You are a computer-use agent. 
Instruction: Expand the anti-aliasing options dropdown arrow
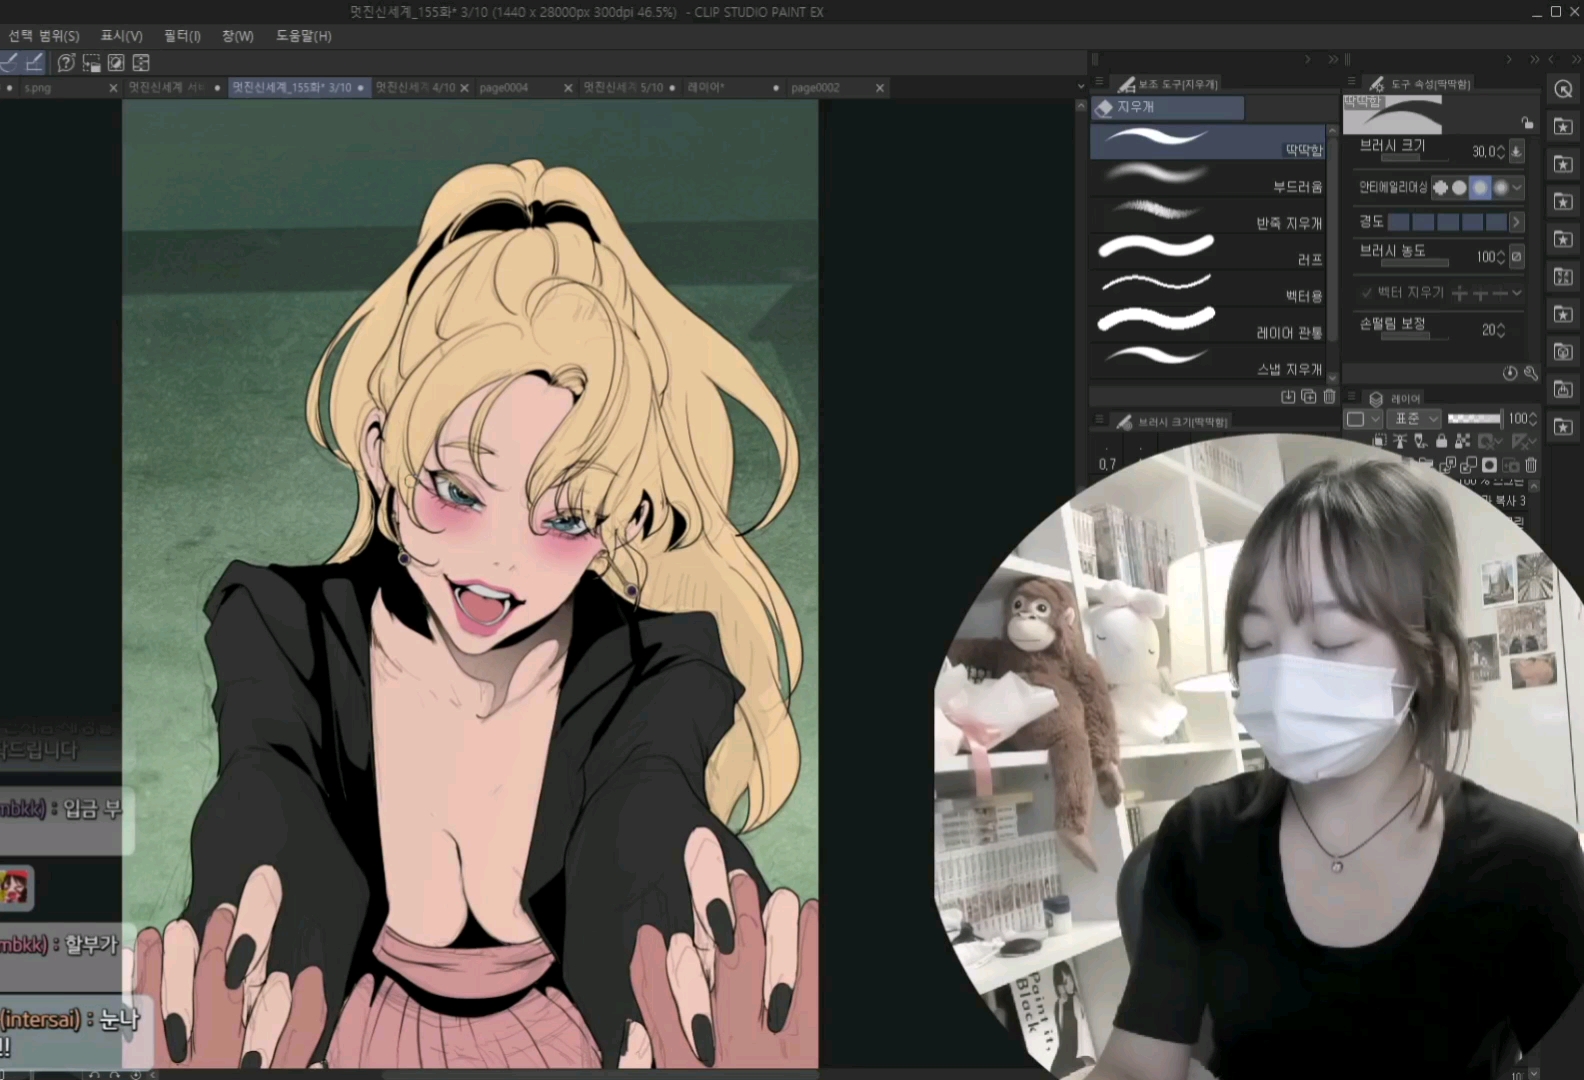pos(1518,188)
